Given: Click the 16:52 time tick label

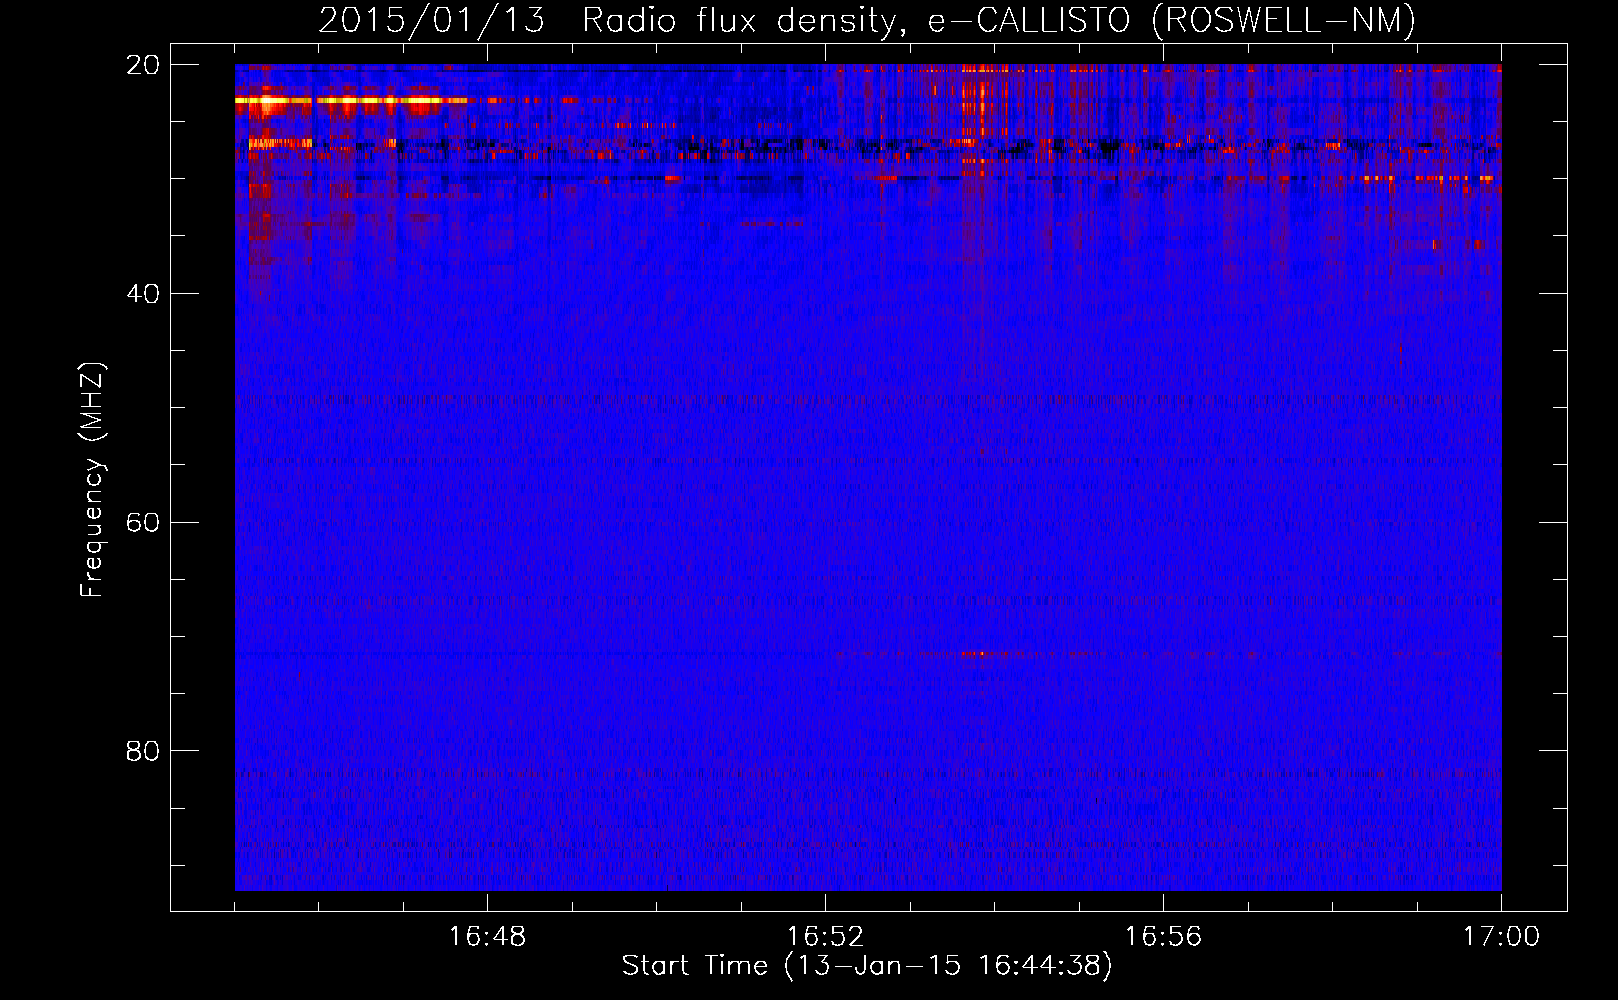Looking at the screenshot, I should tap(825, 937).
